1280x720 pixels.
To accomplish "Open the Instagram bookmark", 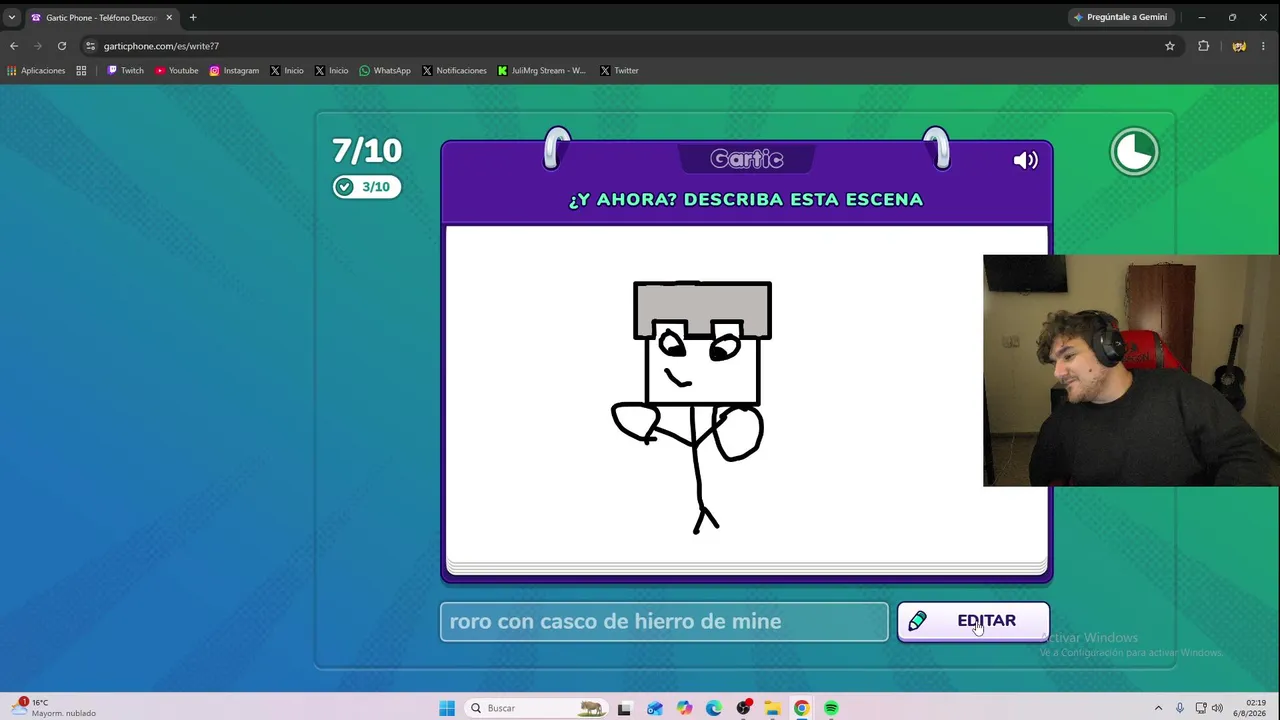I will [234, 71].
